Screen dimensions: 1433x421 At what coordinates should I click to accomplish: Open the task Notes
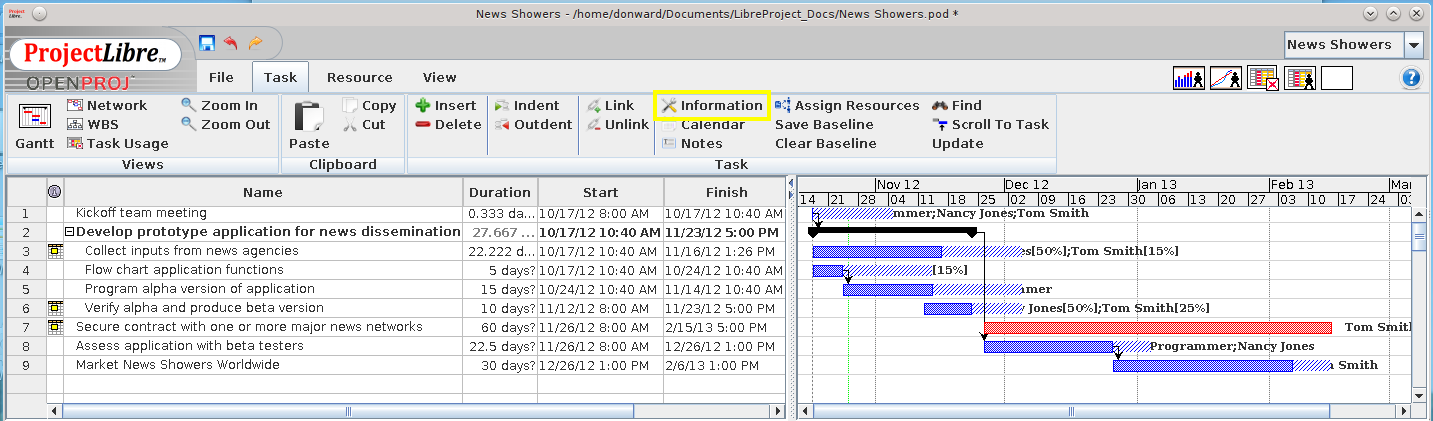[692, 143]
